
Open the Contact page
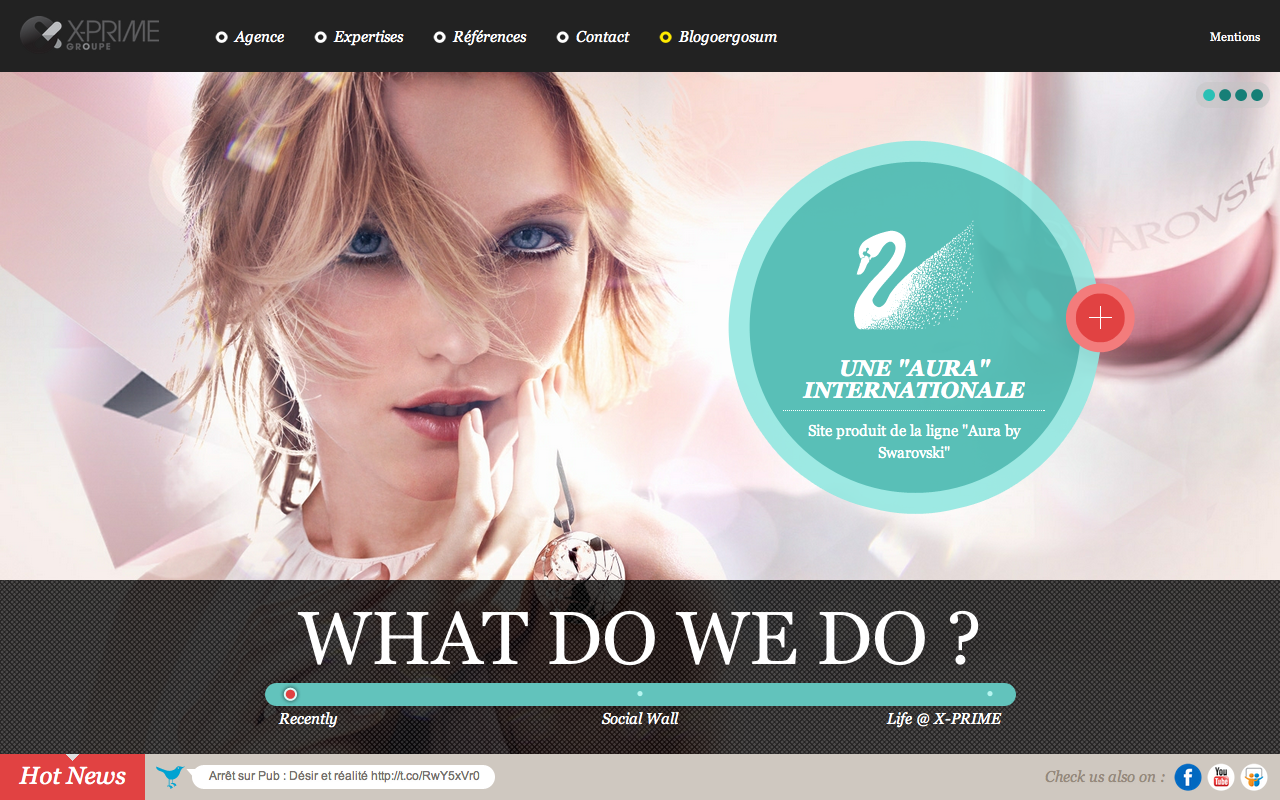593,37
